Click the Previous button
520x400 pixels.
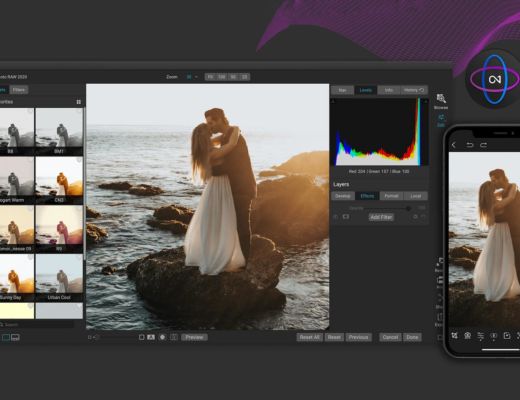coord(358,337)
